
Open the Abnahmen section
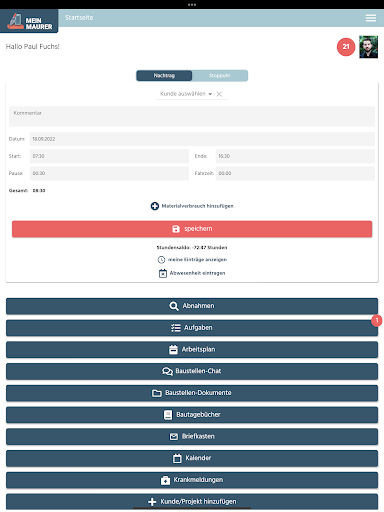192,306
